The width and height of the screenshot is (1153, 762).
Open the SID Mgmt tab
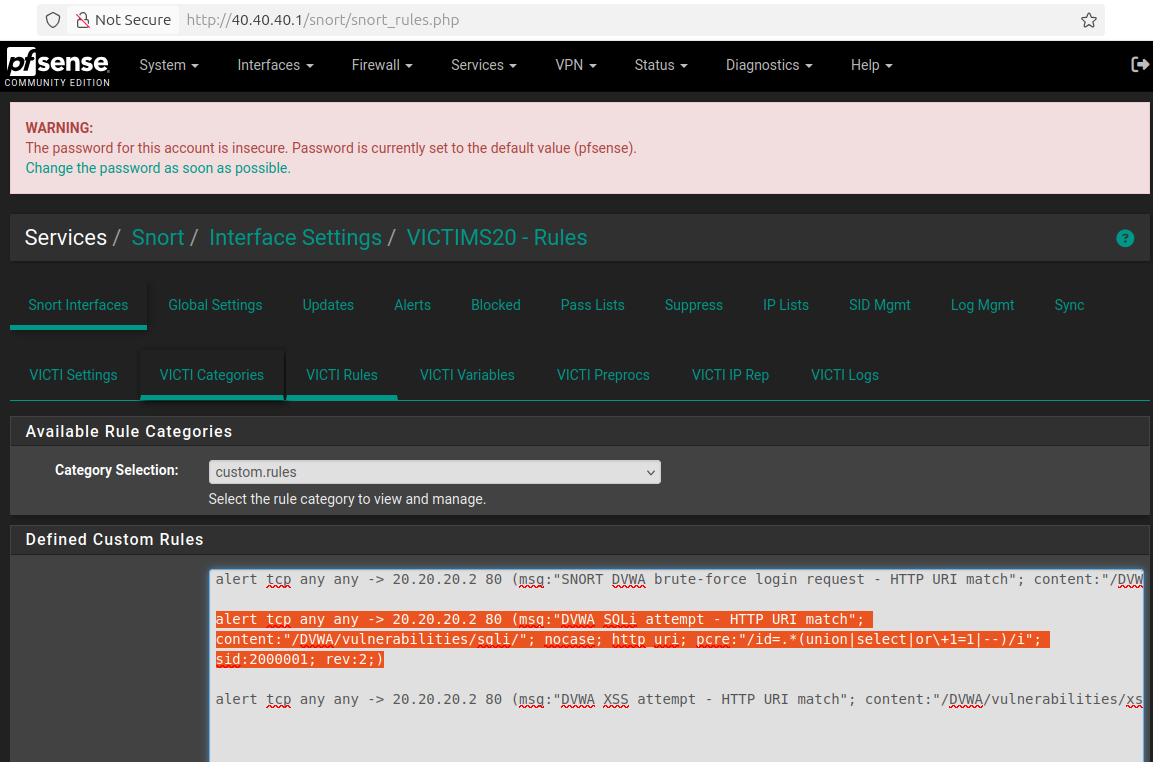879,305
